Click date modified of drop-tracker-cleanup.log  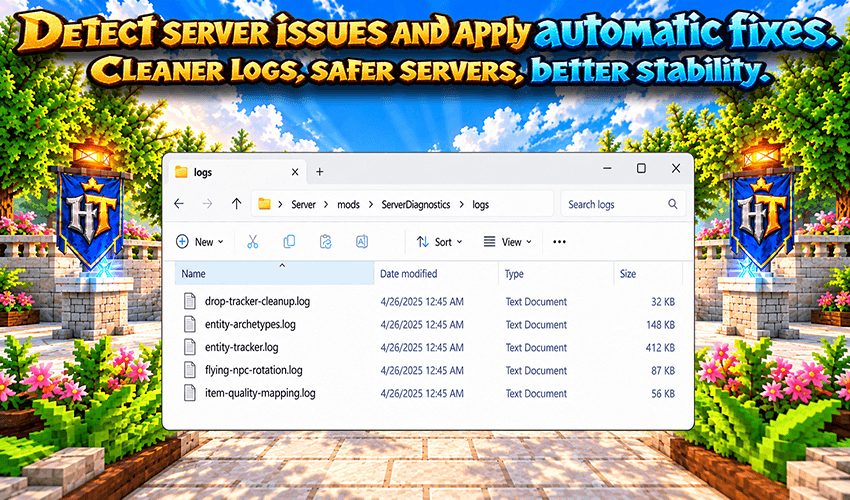(x=422, y=302)
